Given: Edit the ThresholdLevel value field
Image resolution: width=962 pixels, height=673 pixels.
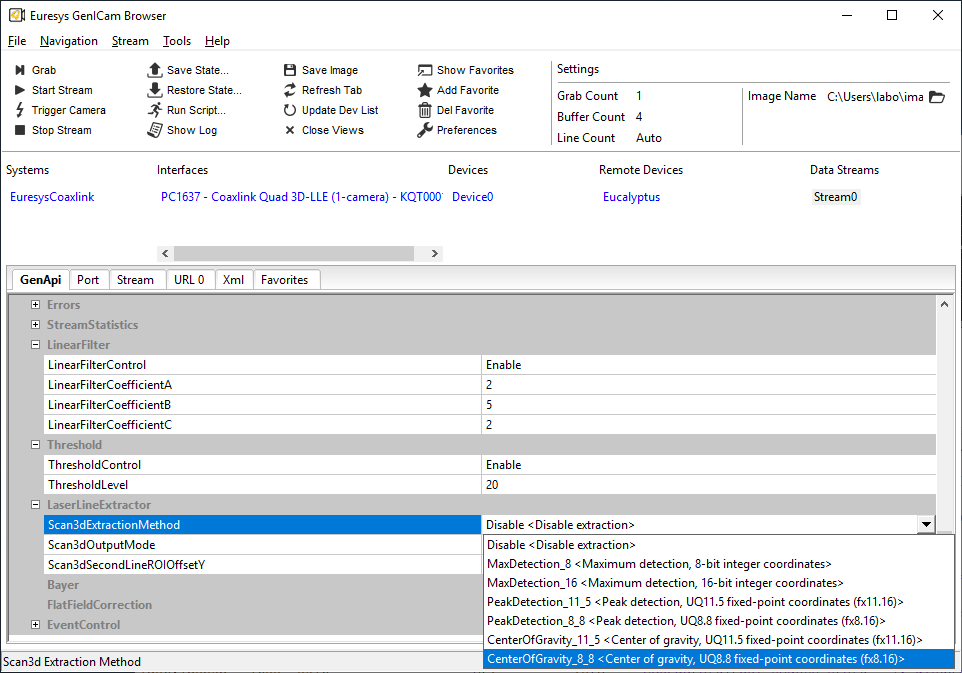Looking at the screenshot, I should coord(708,485).
